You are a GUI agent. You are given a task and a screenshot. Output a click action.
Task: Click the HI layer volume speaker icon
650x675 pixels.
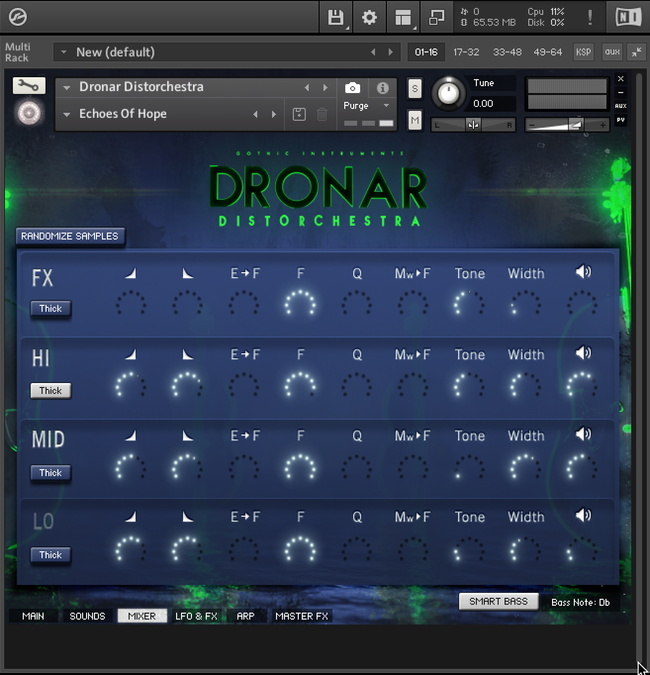point(583,353)
